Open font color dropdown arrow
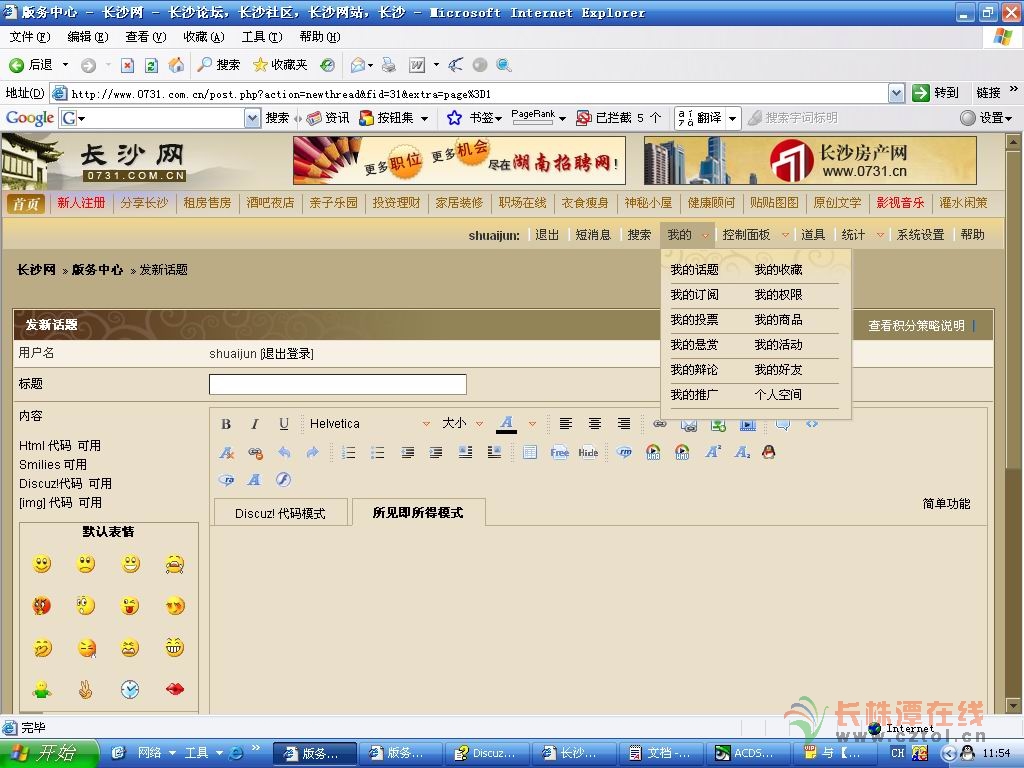Viewport: 1024px width, 768px height. [x=532, y=424]
